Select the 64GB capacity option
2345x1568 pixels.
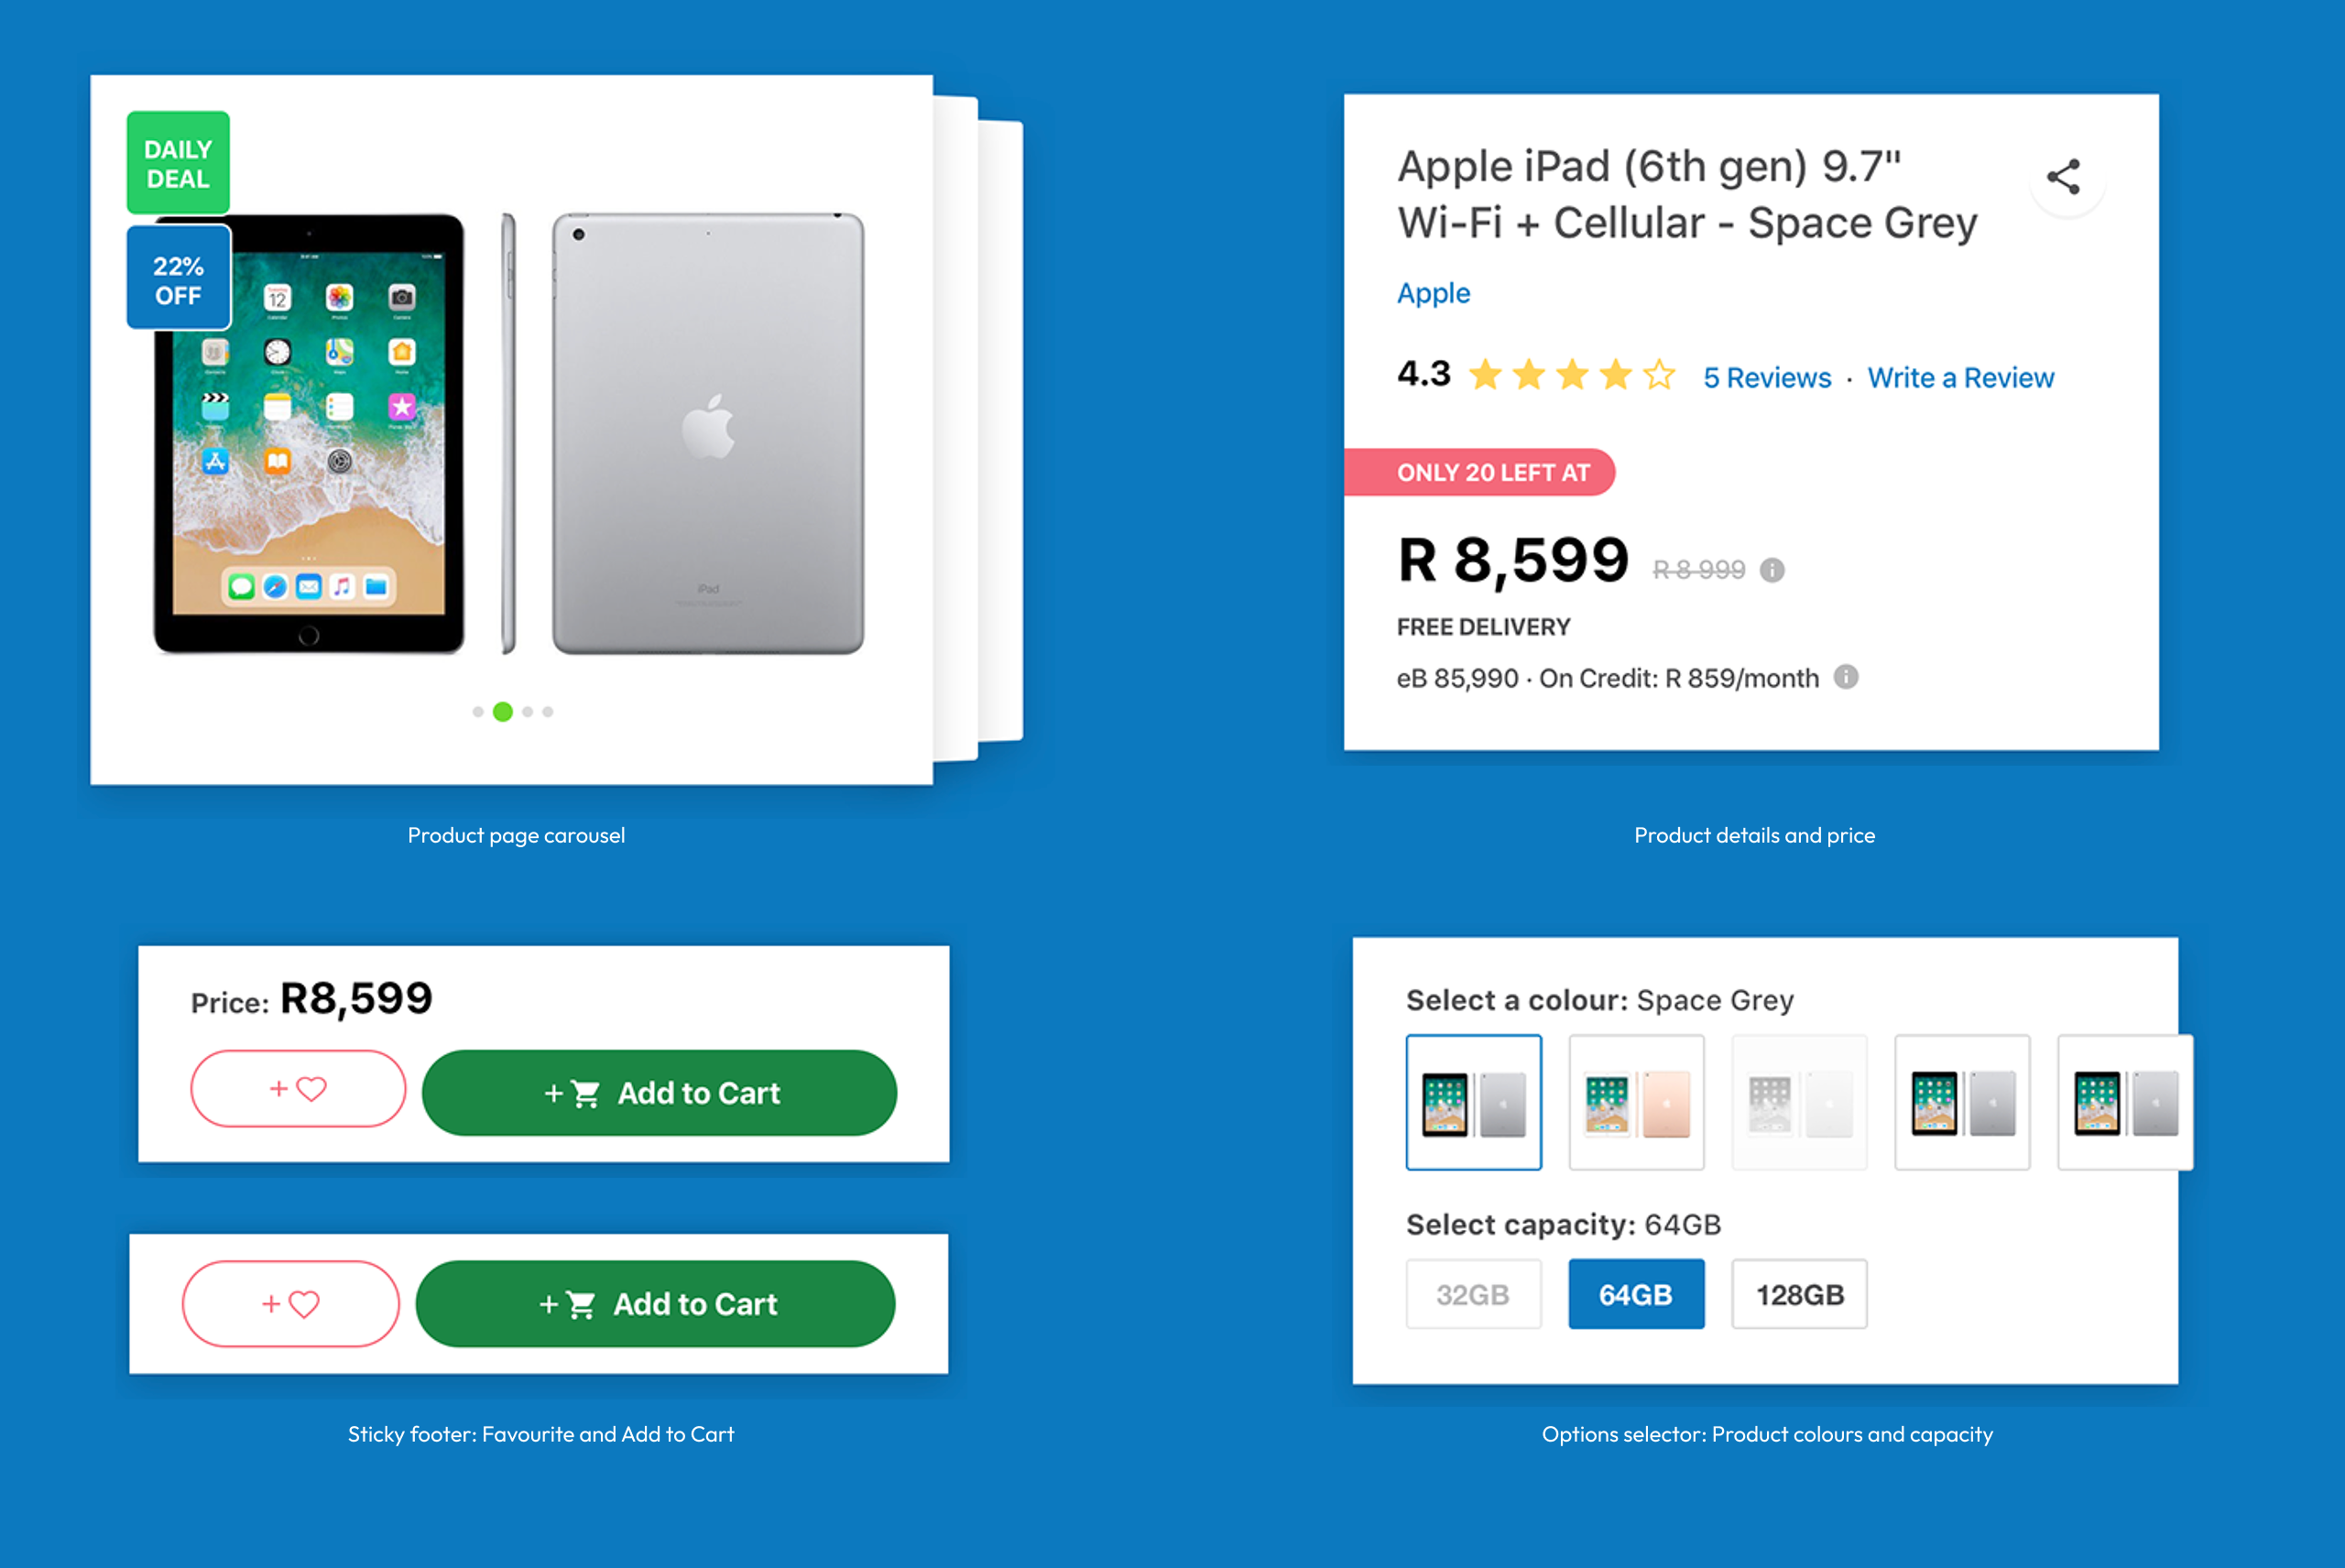[x=1636, y=1294]
